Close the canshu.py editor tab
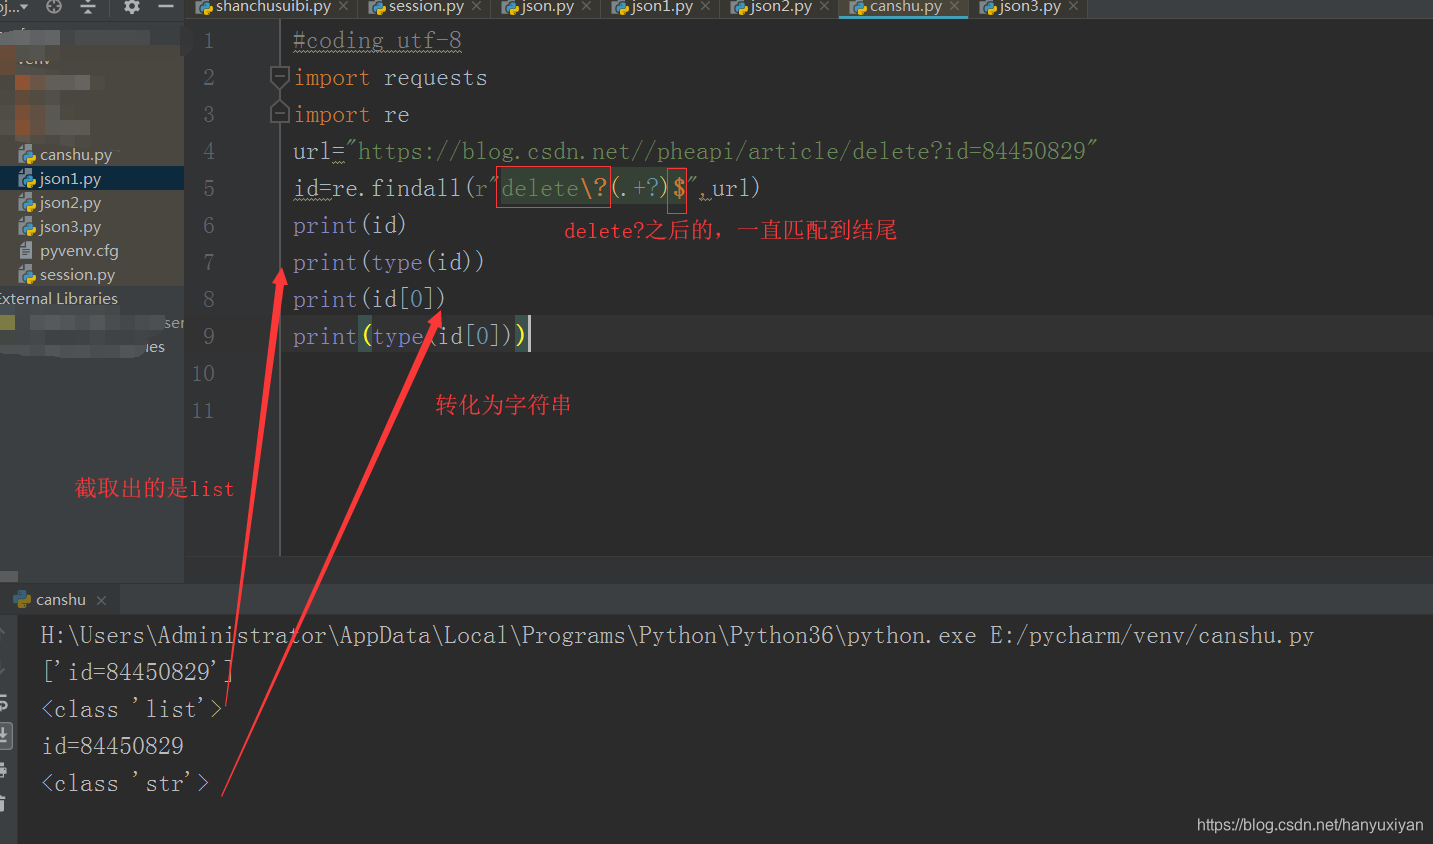The height and width of the screenshot is (844, 1433). pos(954,7)
